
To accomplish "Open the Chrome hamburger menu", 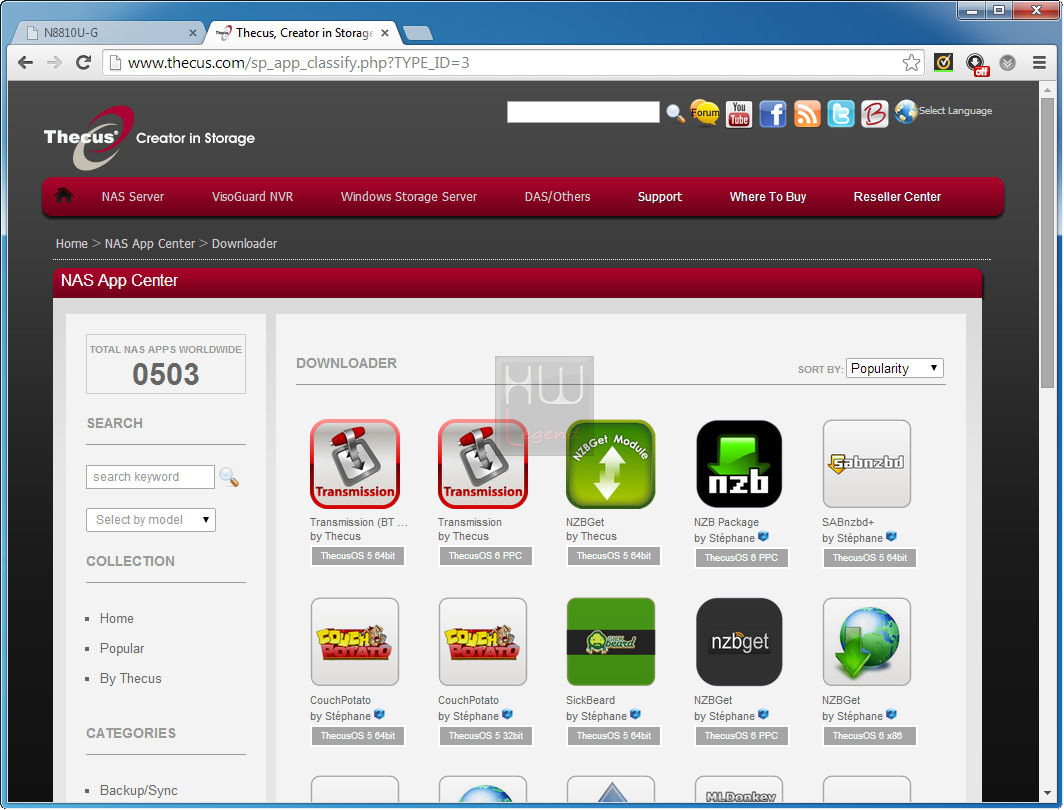I will (1039, 63).
